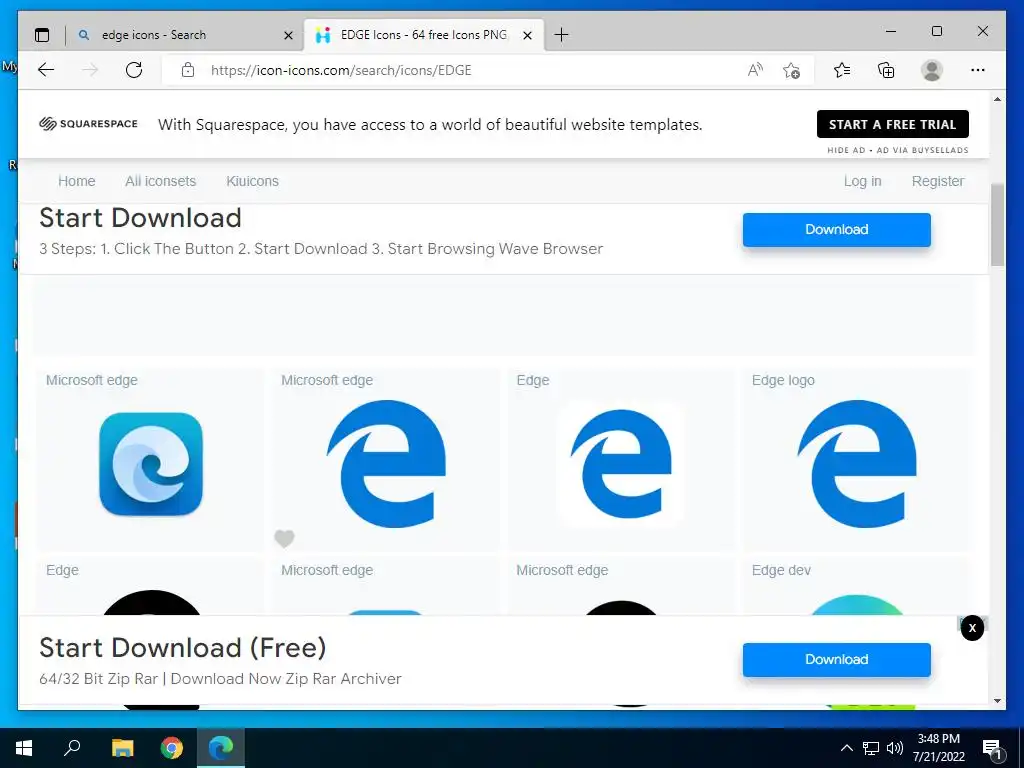The width and height of the screenshot is (1024, 768).
Task: Click the Read aloud icon
Action: pos(755,70)
